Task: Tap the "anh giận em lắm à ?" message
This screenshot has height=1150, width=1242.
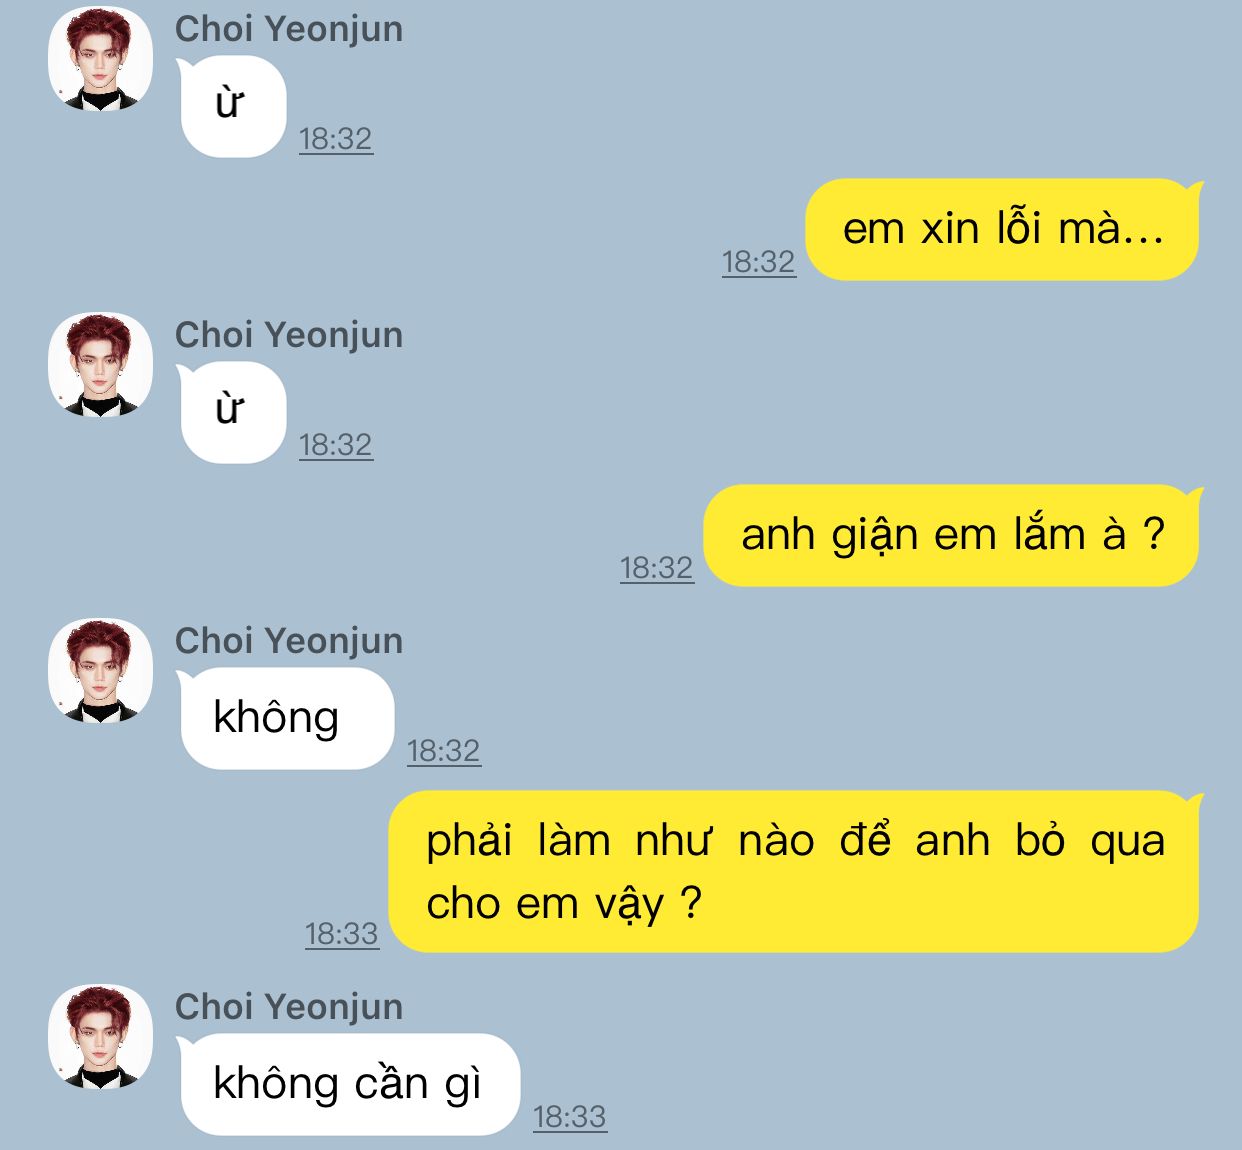Action: (x=951, y=535)
